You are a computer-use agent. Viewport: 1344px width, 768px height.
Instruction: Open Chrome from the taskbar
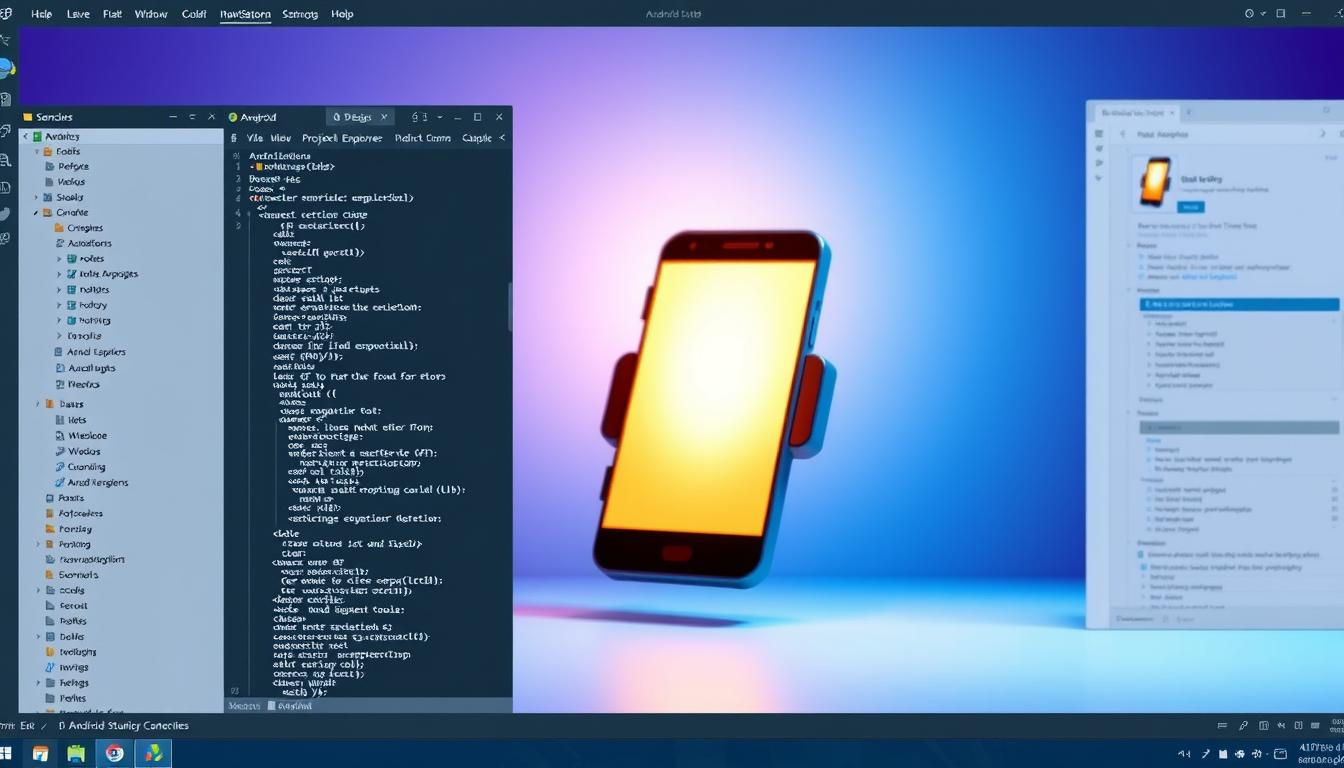[115, 753]
